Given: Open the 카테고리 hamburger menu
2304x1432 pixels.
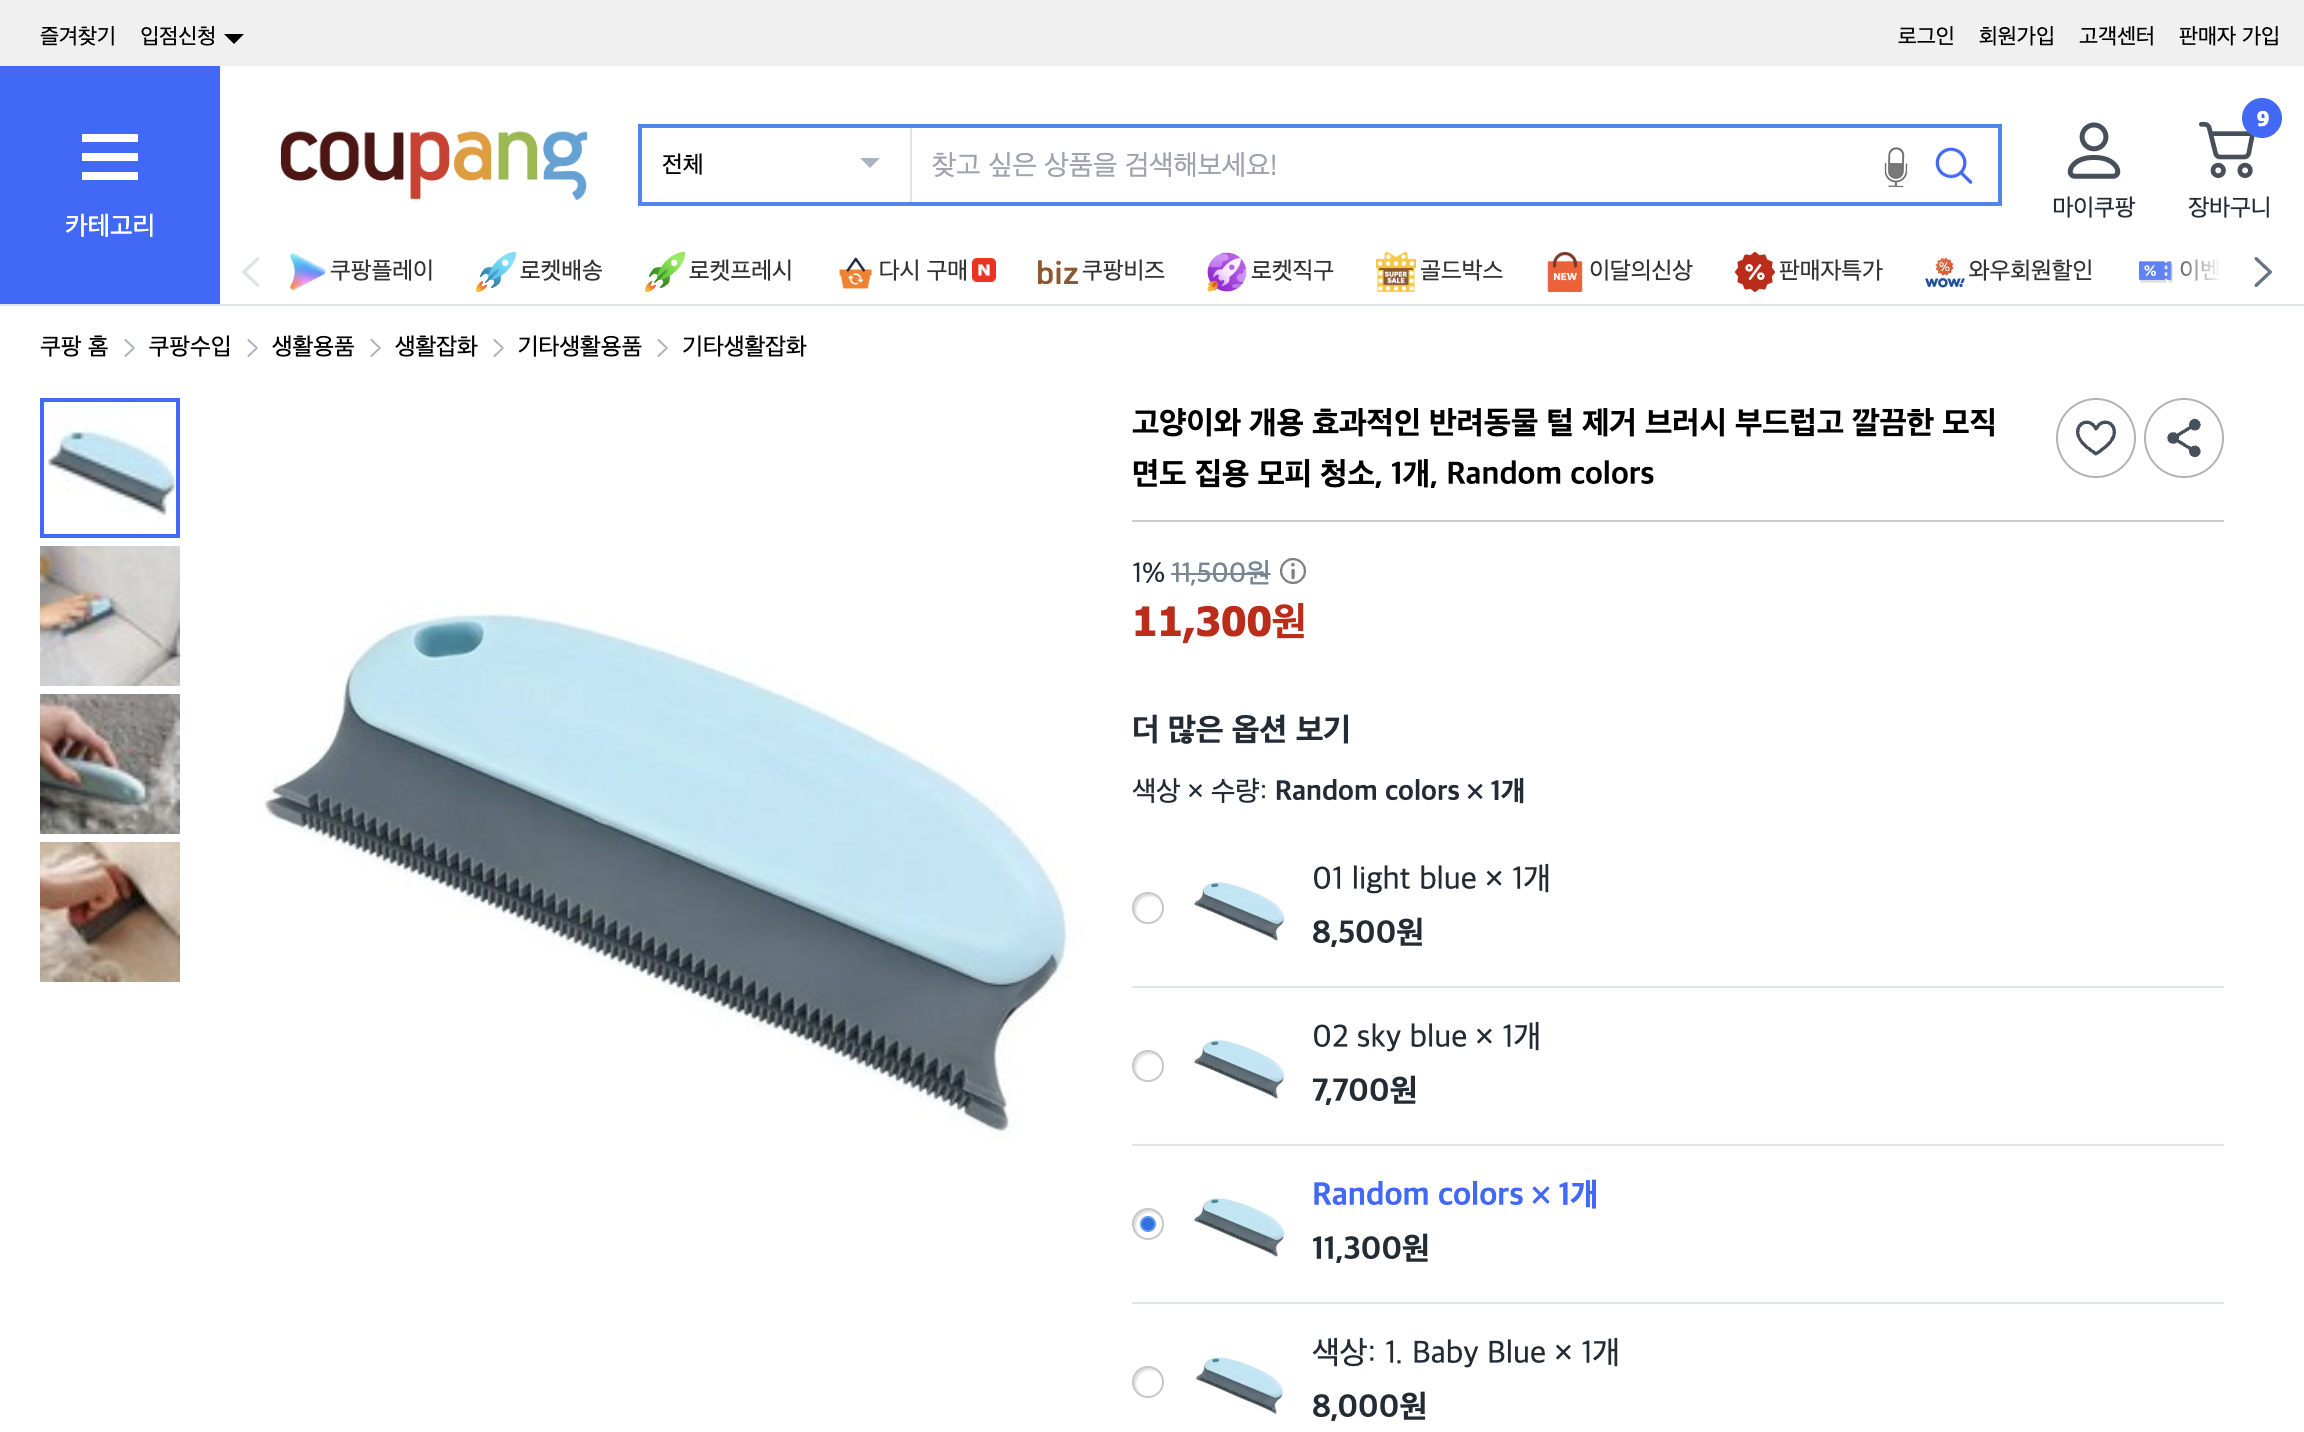Looking at the screenshot, I should 109,157.
